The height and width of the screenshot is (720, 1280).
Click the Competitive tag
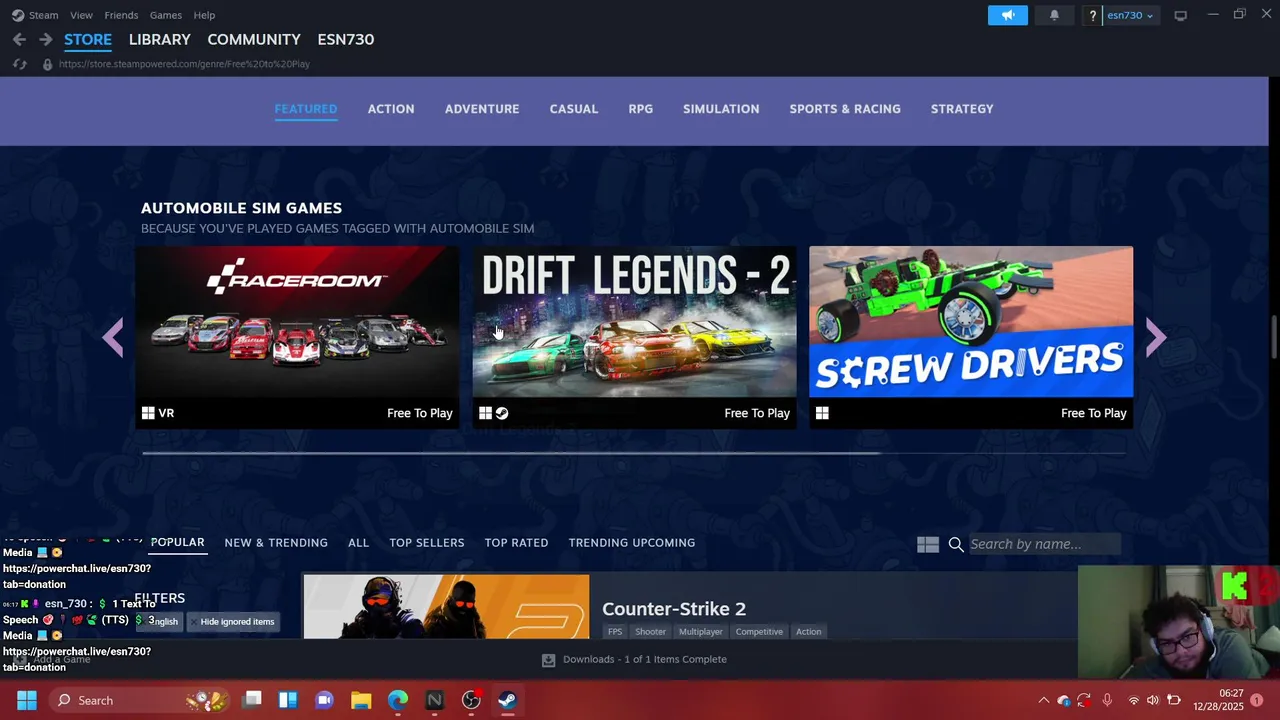759,631
